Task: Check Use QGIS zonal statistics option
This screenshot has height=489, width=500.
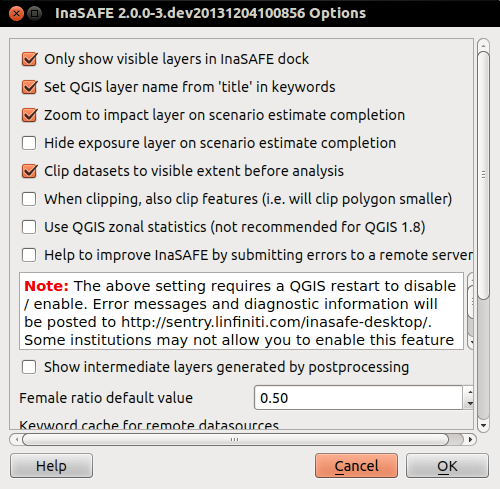Action: 29,227
